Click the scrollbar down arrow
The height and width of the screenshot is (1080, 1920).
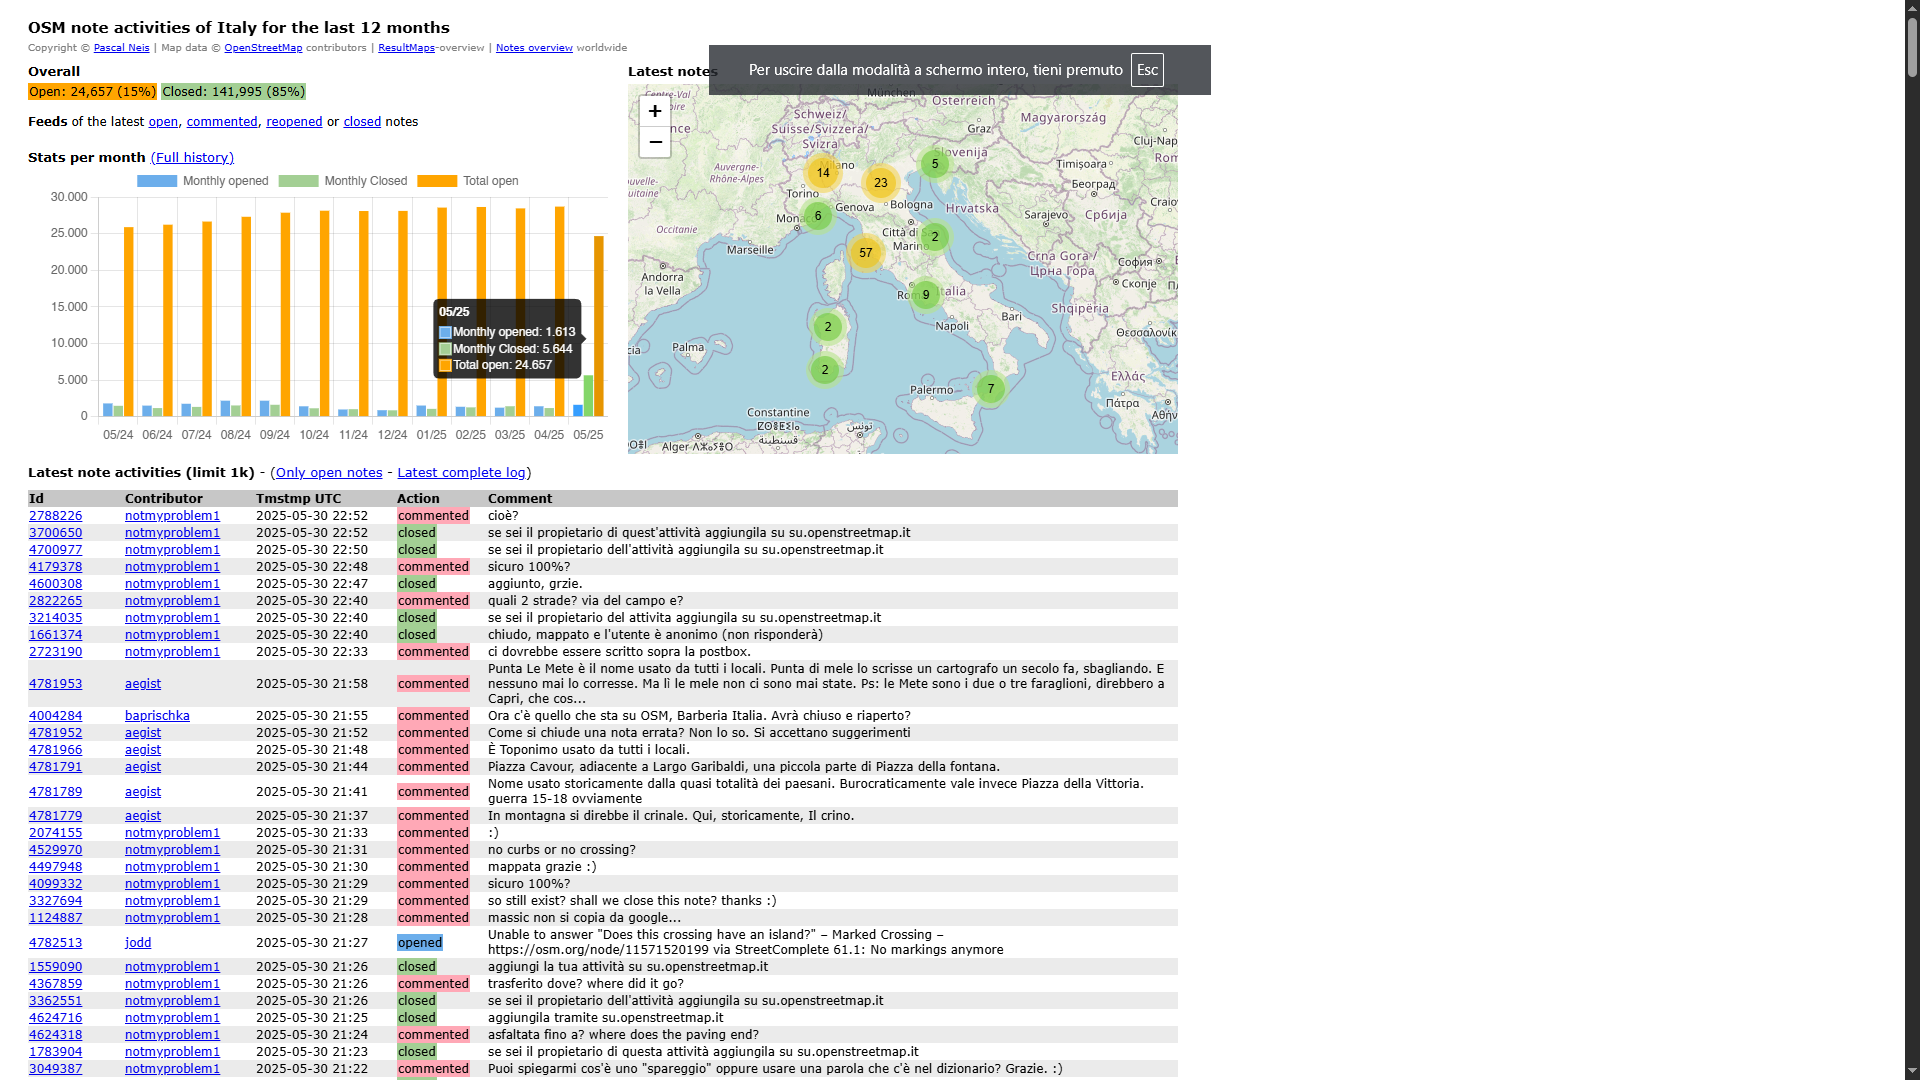click(x=1912, y=1071)
